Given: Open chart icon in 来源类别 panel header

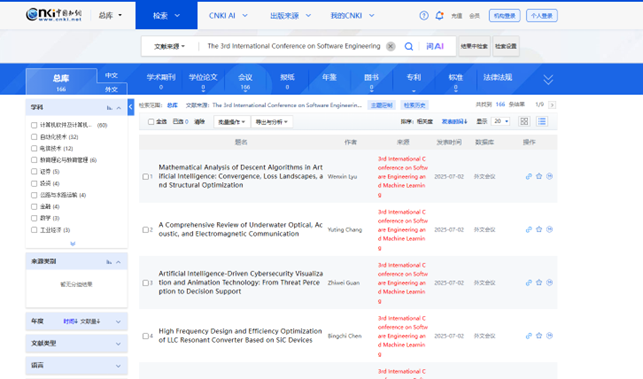Looking at the screenshot, I should [109, 262].
